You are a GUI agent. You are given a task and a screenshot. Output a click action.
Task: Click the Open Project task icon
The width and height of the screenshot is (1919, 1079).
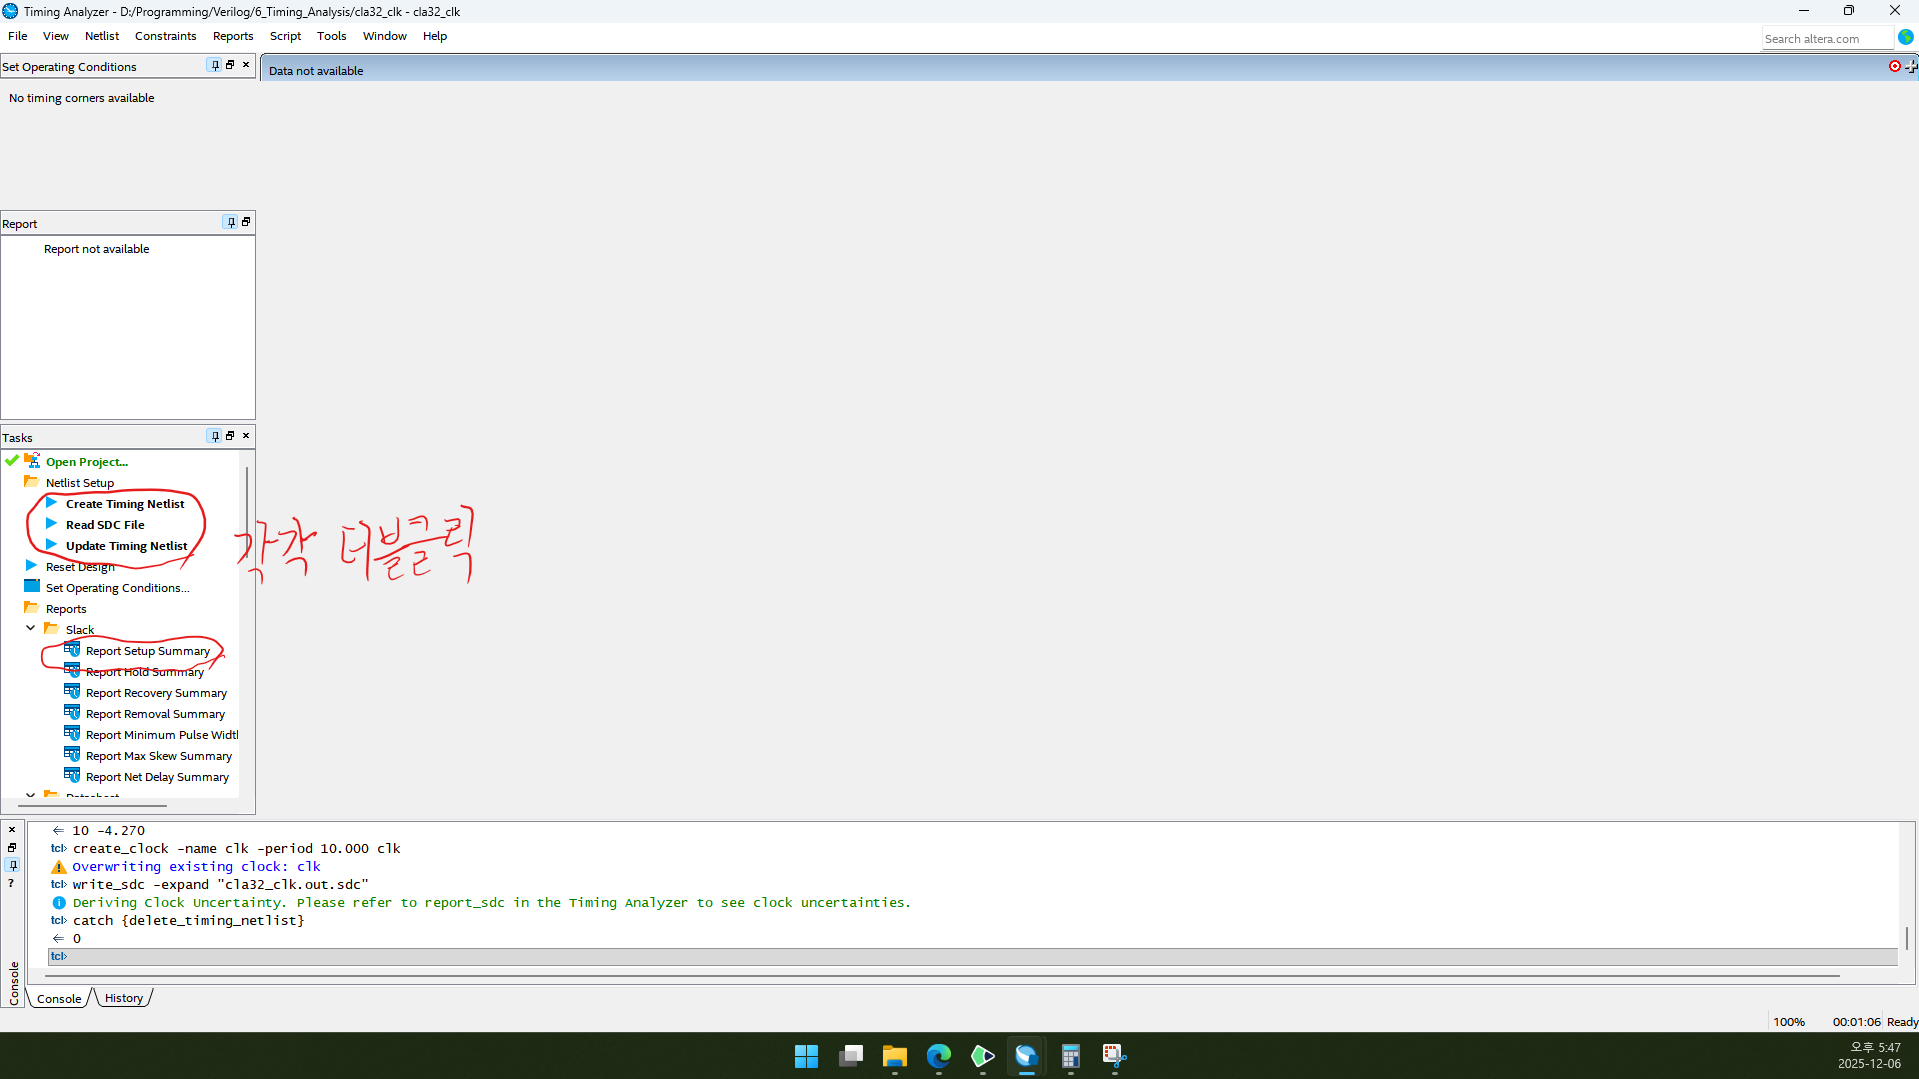click(x=32, y=461)
